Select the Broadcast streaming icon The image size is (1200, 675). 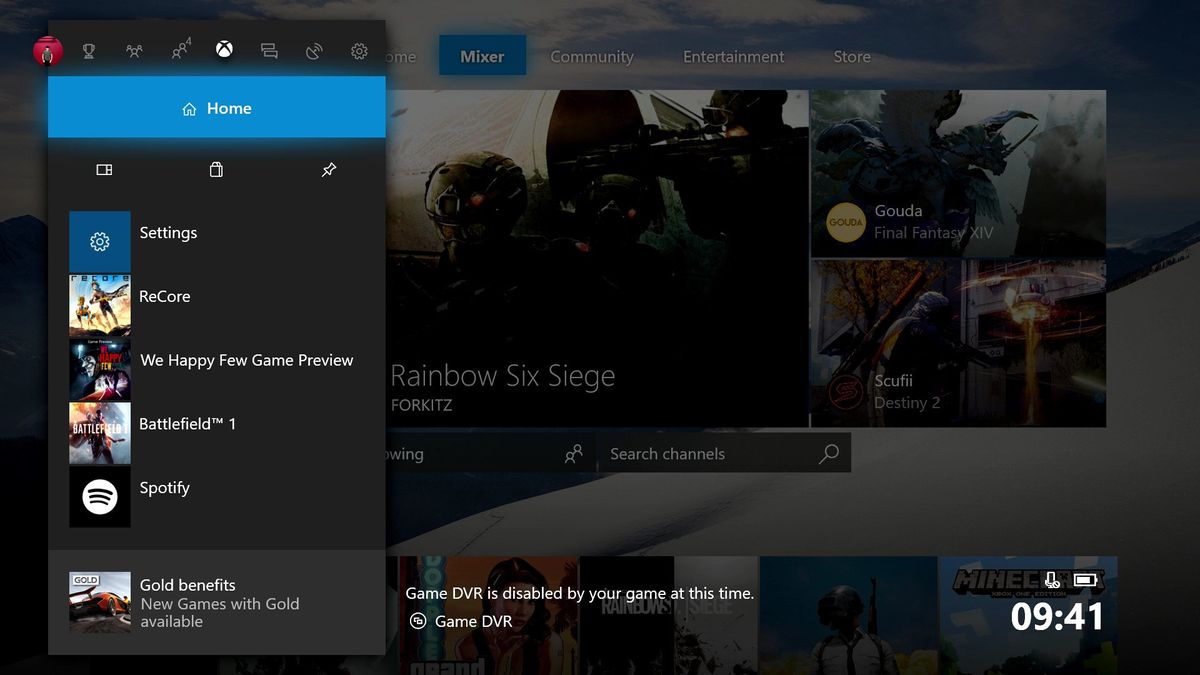click(x=314, y=50)
